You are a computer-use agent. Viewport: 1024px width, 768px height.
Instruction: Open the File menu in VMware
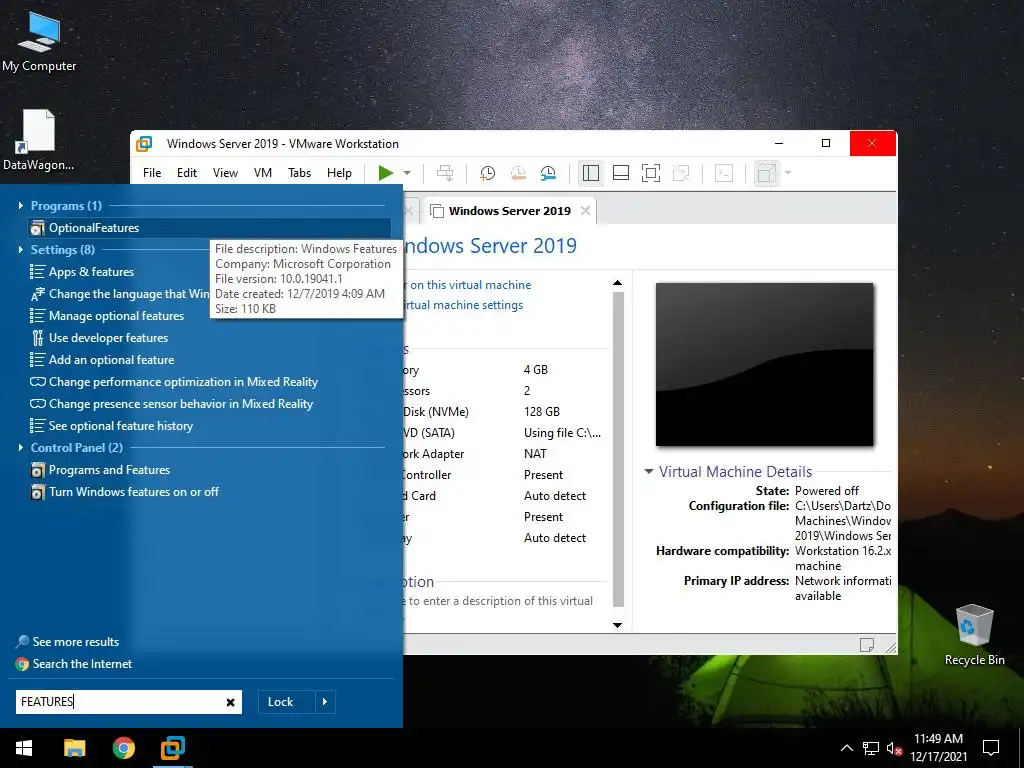(x=152, y=173)
